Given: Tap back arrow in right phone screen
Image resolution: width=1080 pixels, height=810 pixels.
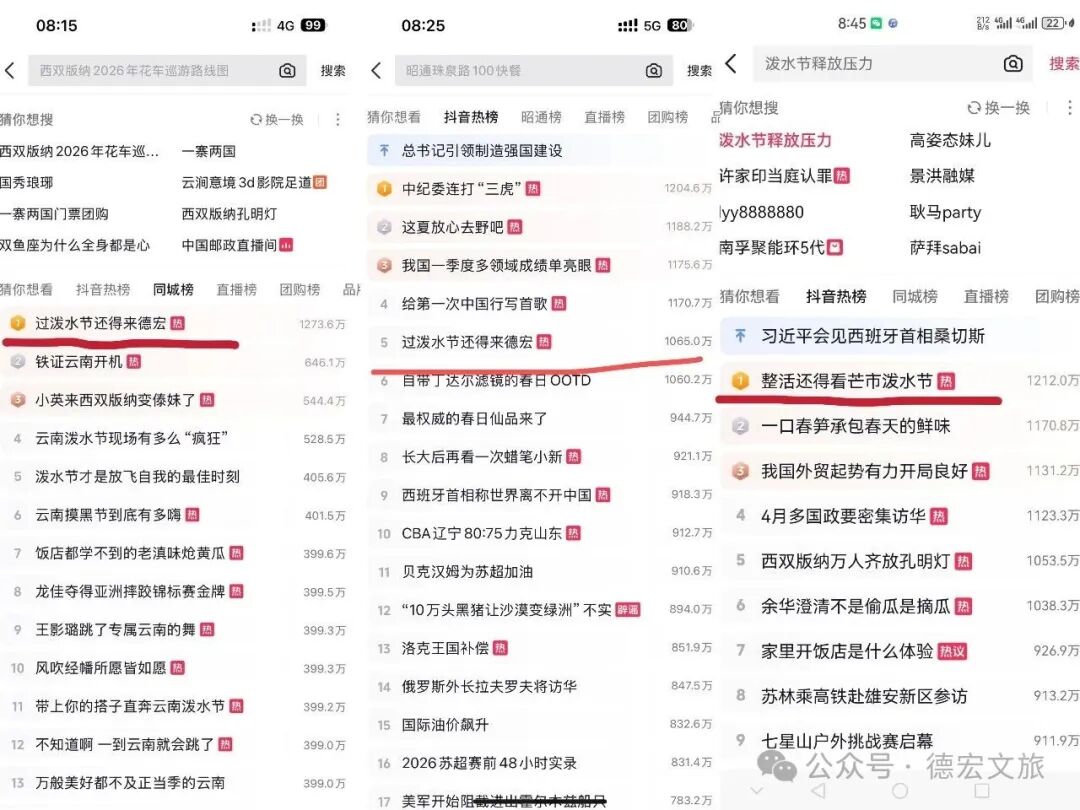Looking at the screenshot, I should [731, 63].
